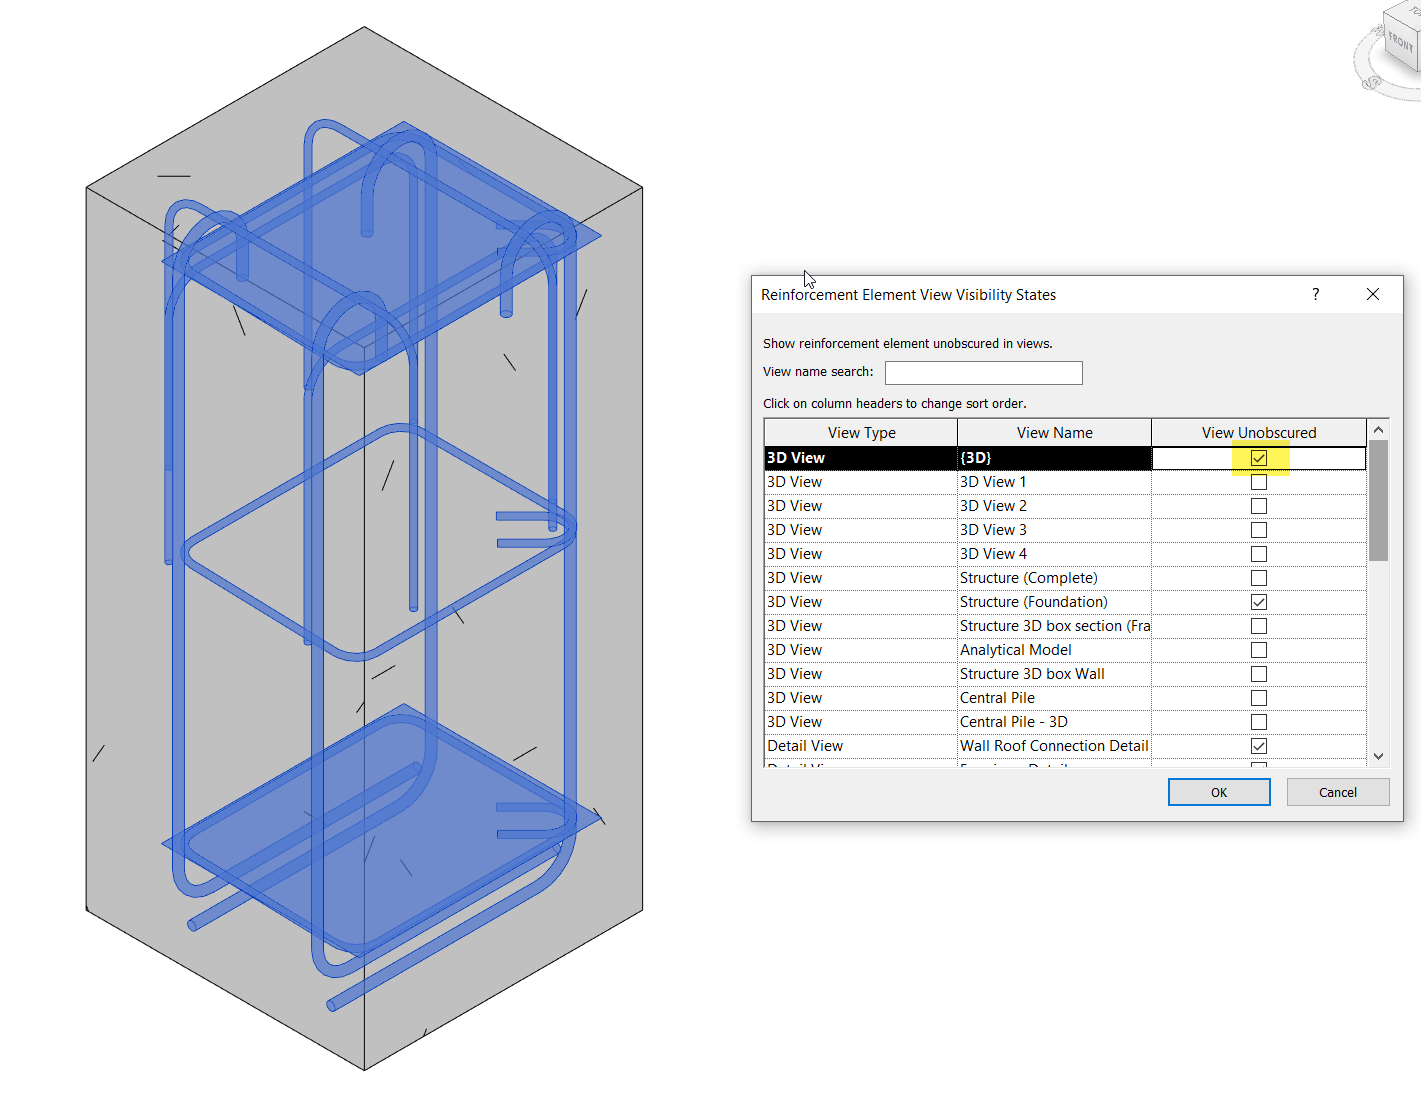Image resolution: width=1421 pixels, height=1109 pixels.
Task: Cancel the visibility states dialog
Action: (x=1337, y=791)
